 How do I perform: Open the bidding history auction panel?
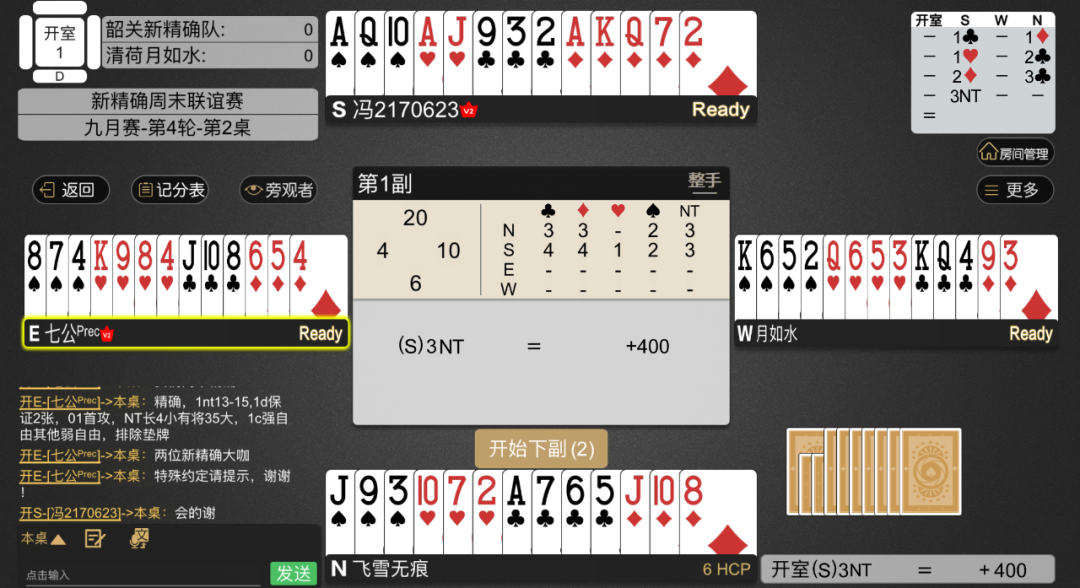point(983,72)
